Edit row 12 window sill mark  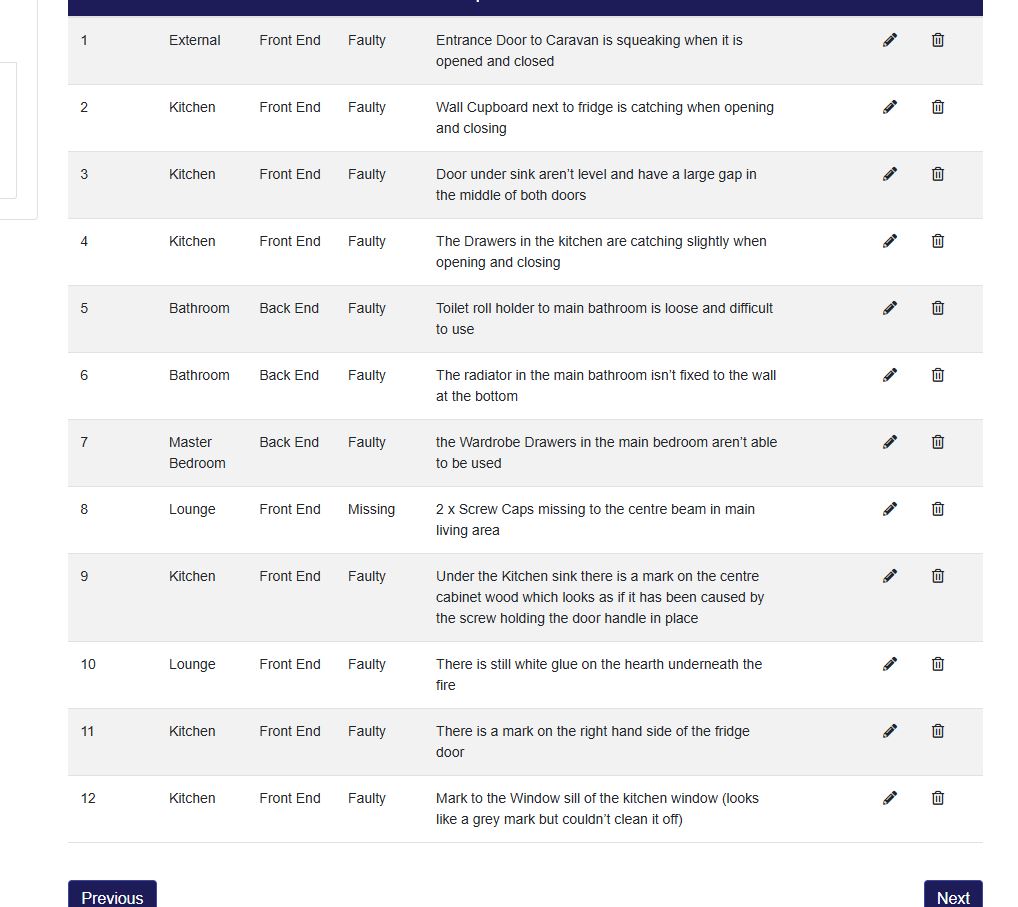(x=890, y=798)
